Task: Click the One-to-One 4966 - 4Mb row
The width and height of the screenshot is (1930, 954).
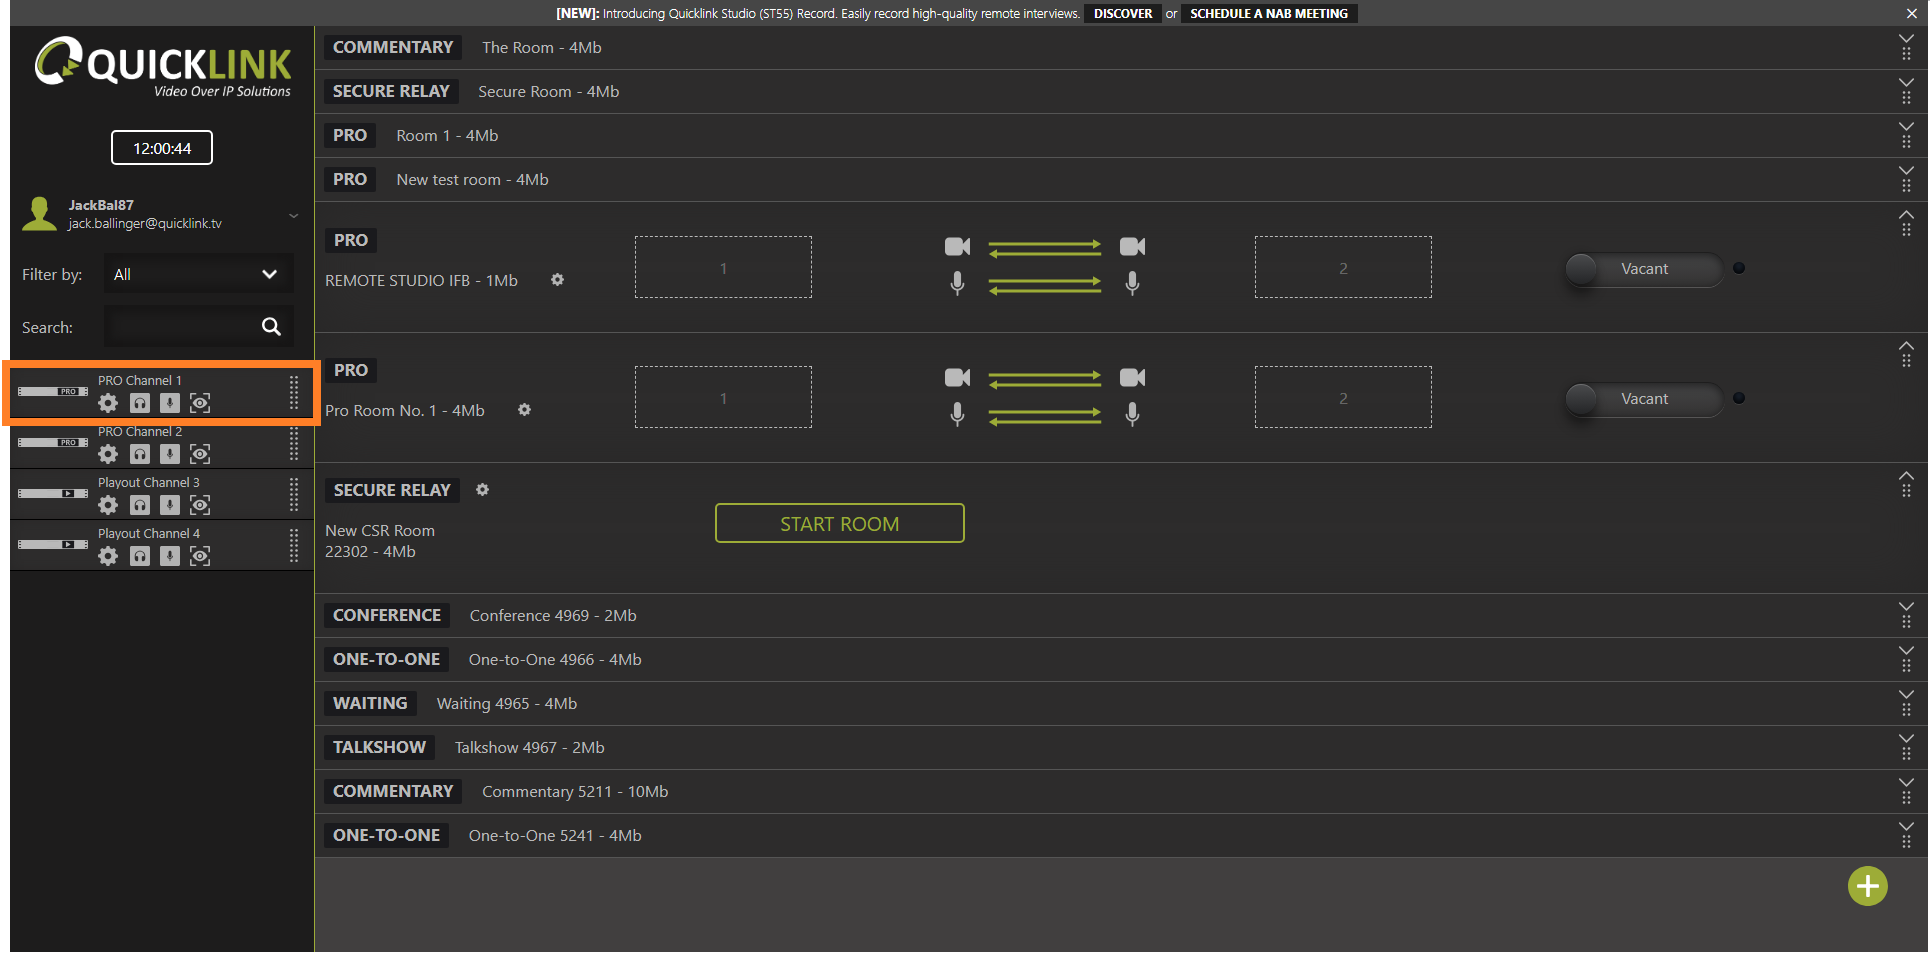Action: [x=1122, y=660]
